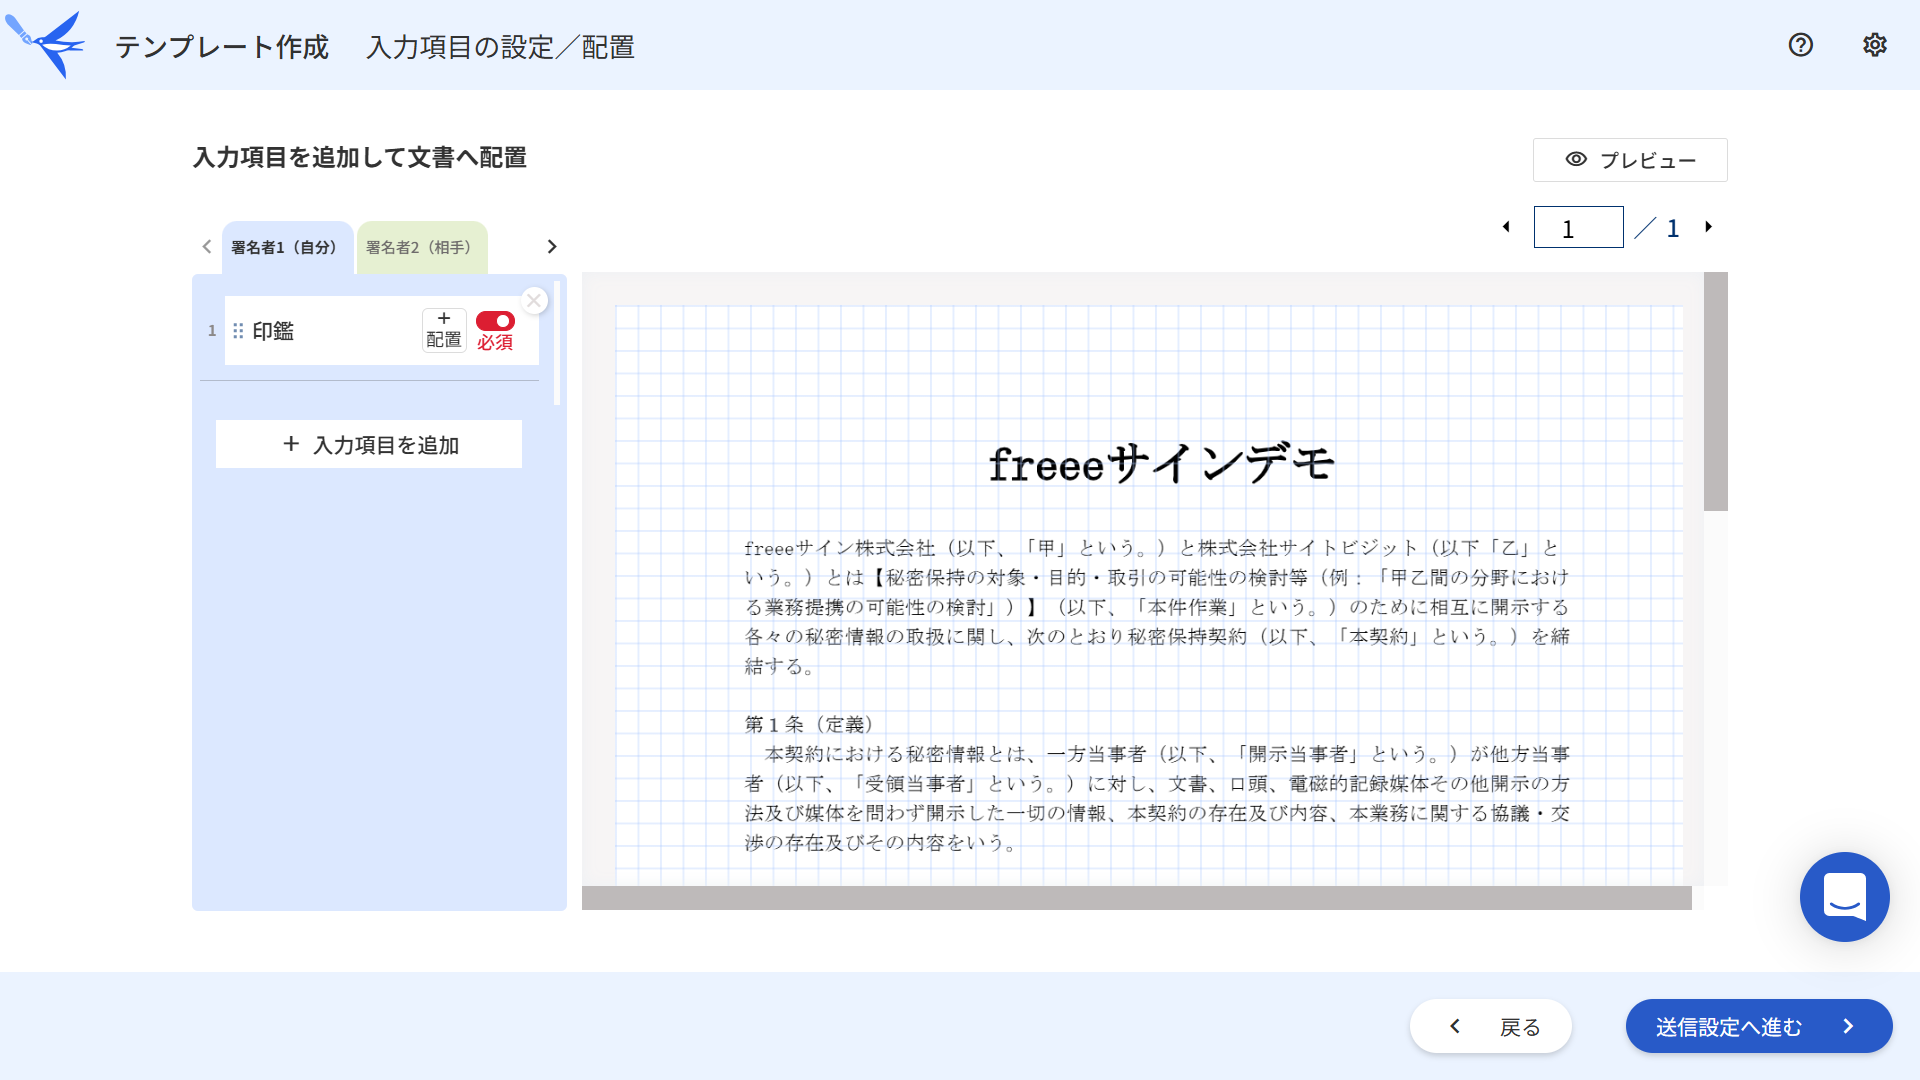
Task: Click the document vertical scrollbar thumb
Action: (1716, 391)
